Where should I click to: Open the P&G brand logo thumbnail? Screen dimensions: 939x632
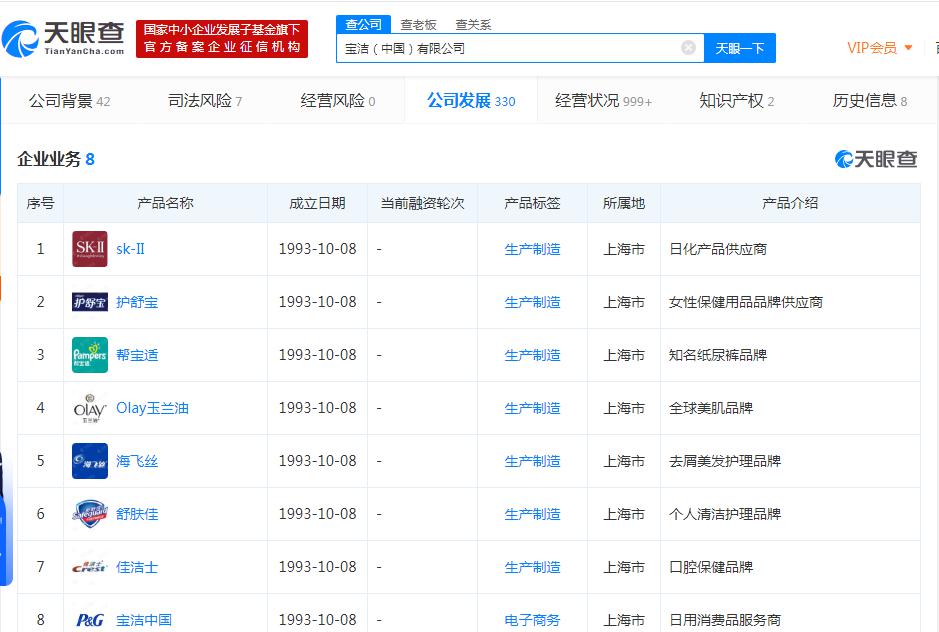(90, 620)
